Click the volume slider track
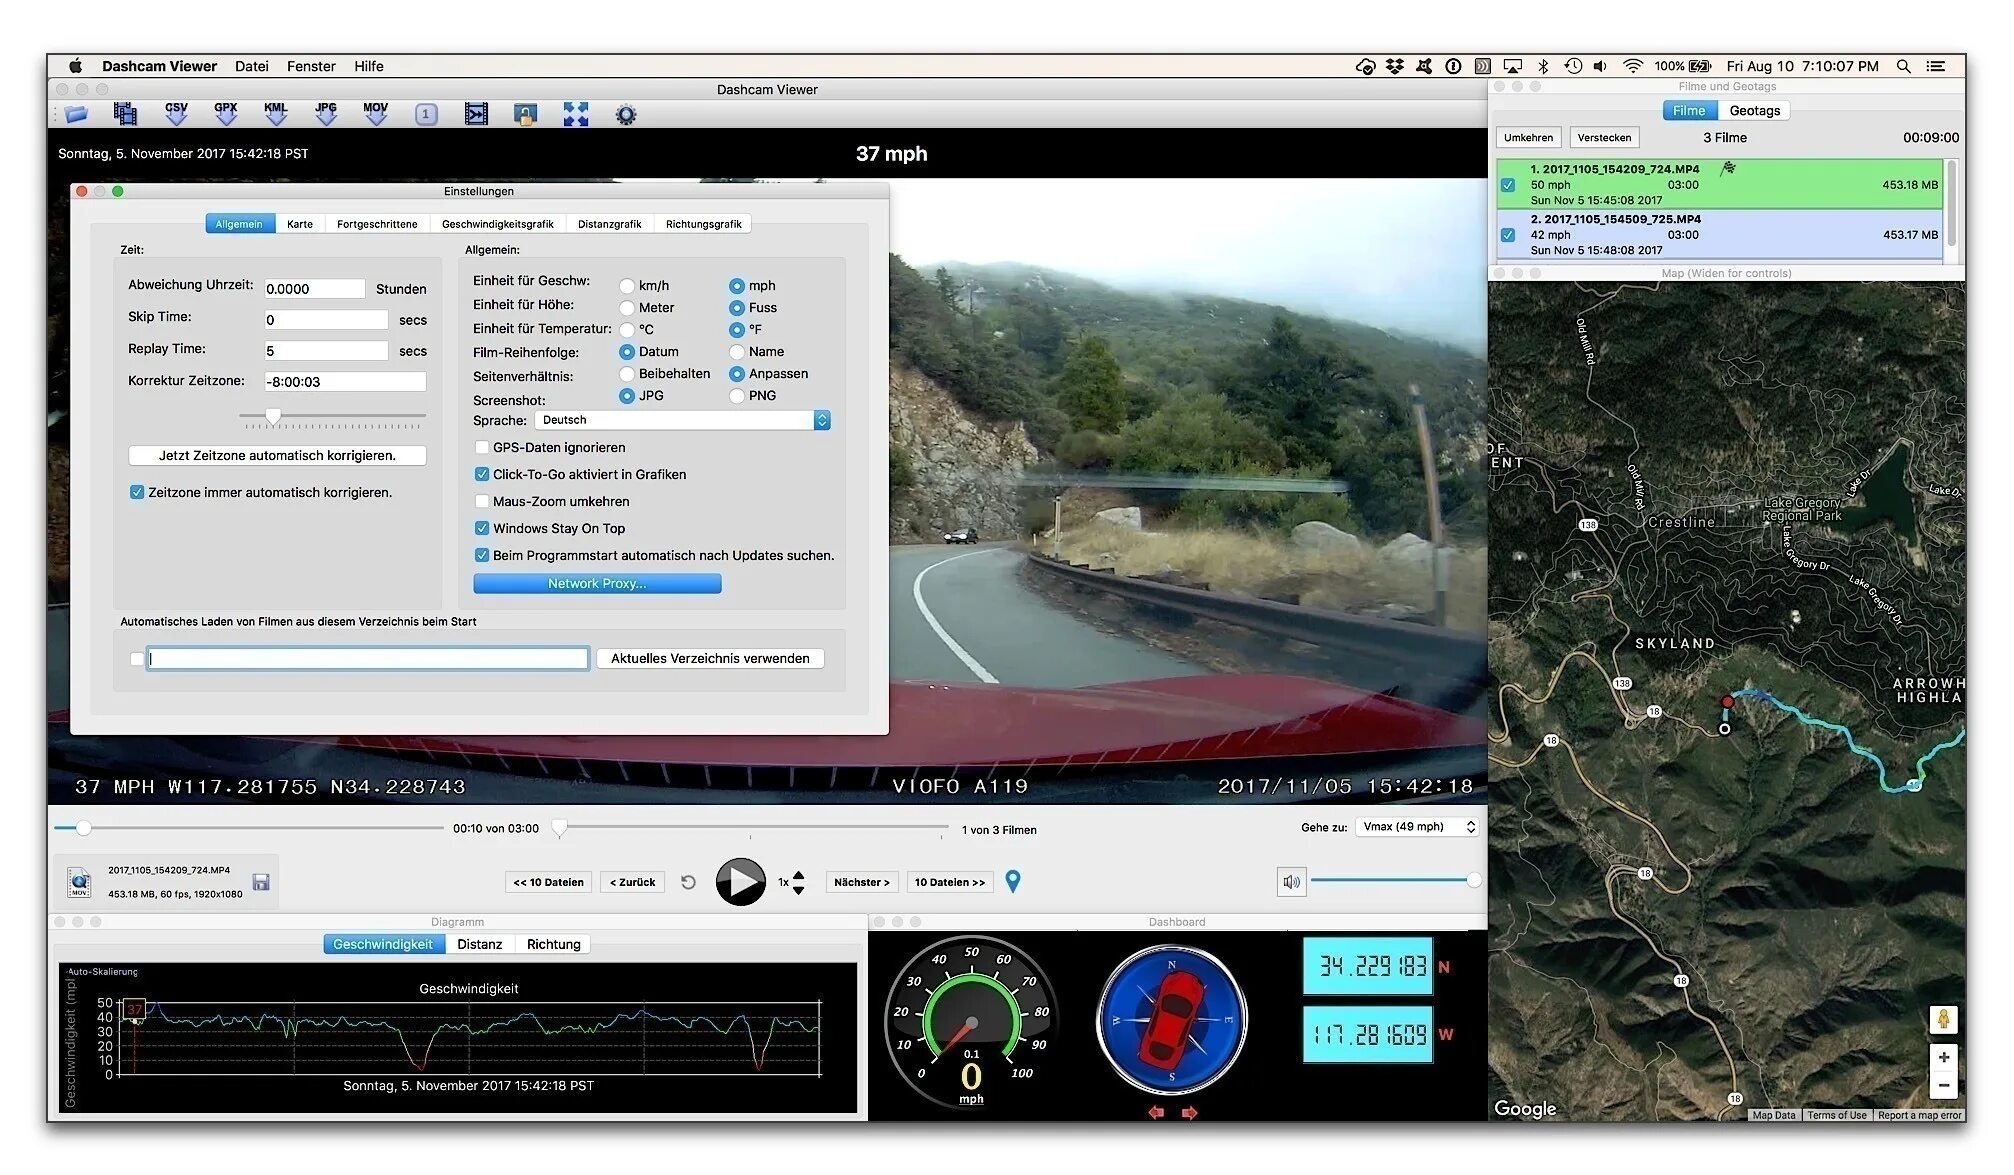 coord(1390,881)
